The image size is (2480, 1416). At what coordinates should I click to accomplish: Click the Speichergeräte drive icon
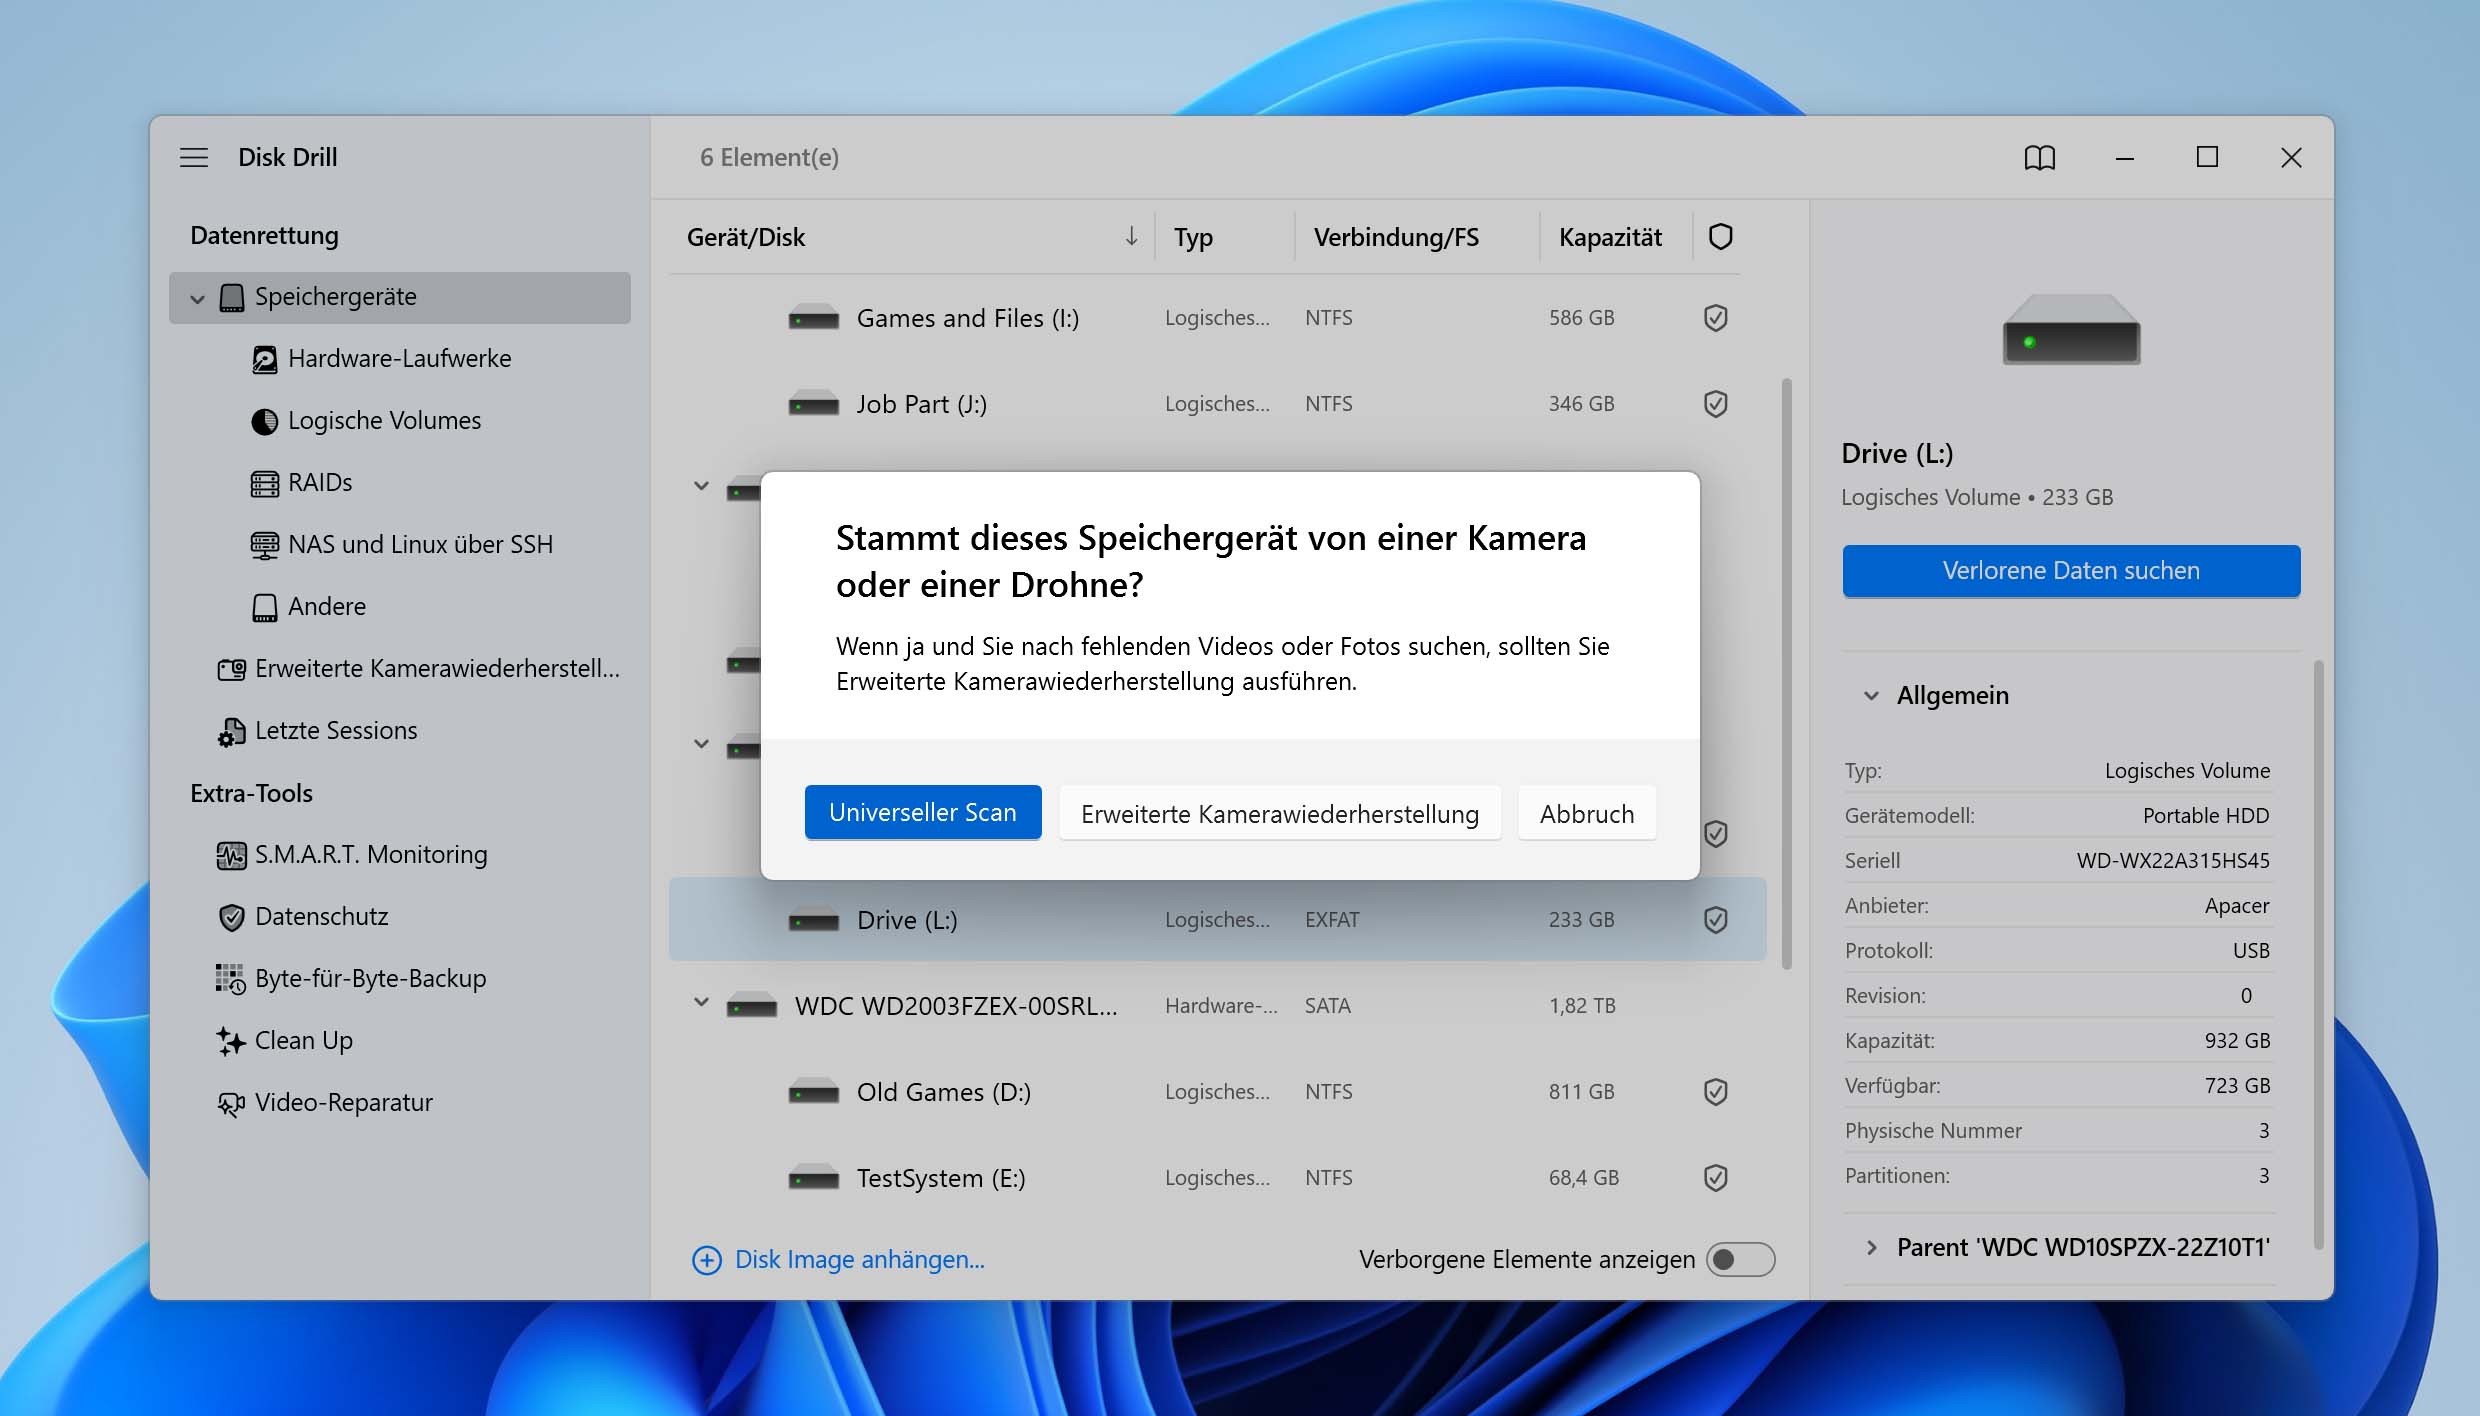point(232,297)
